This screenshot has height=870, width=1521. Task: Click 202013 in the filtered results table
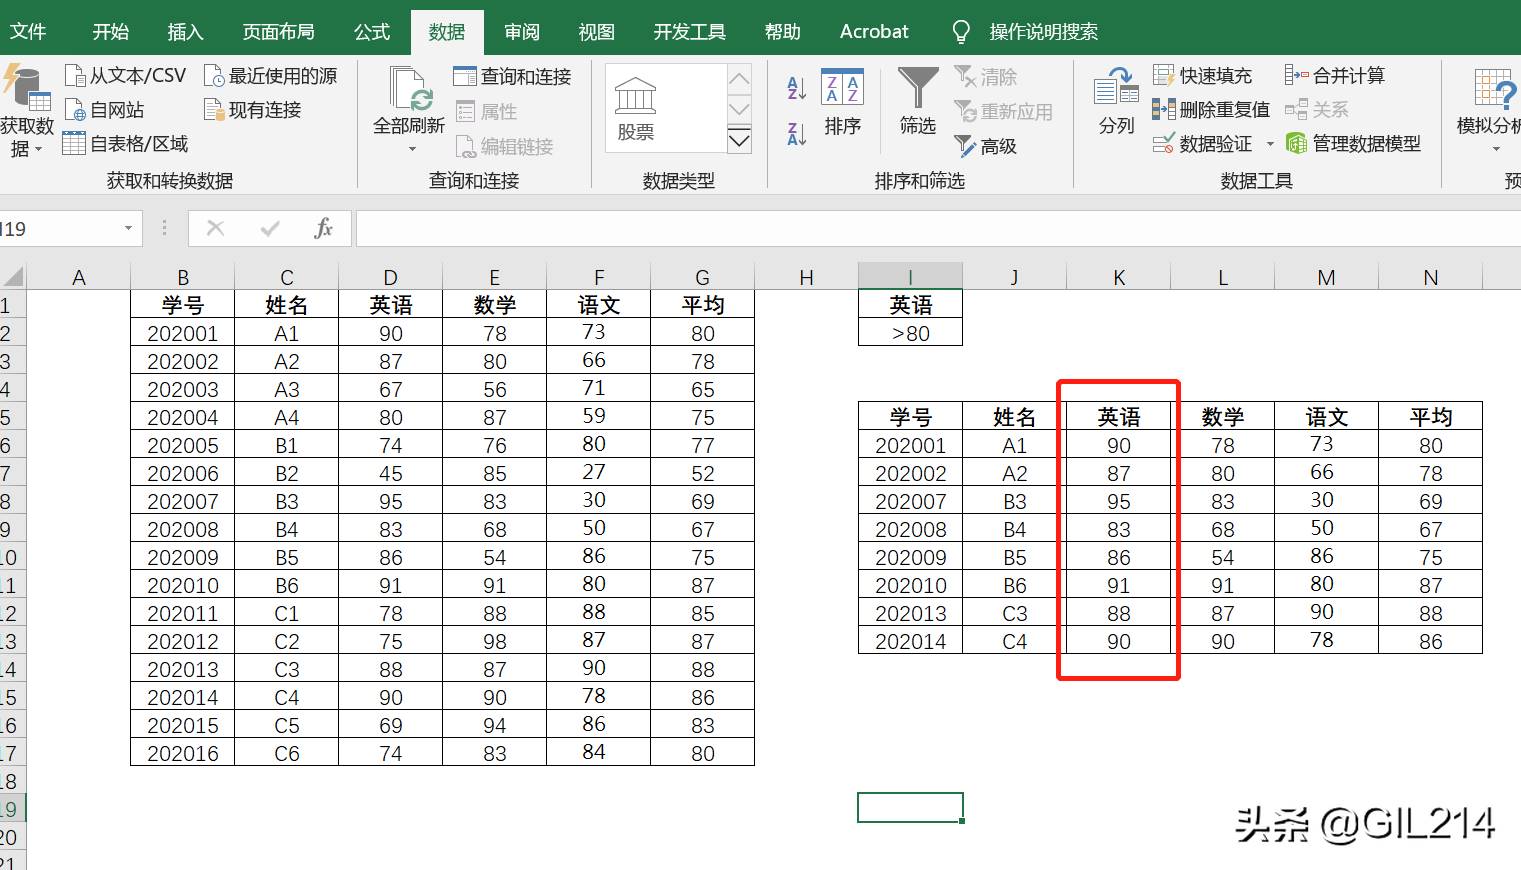910,613
